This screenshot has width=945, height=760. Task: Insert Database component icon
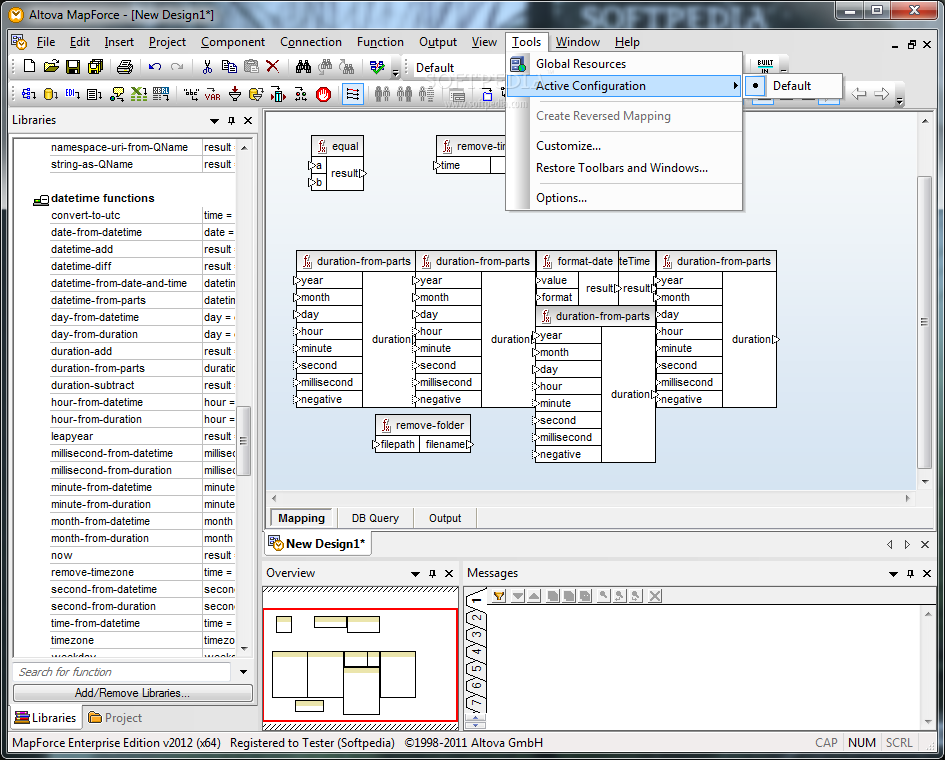51,94
